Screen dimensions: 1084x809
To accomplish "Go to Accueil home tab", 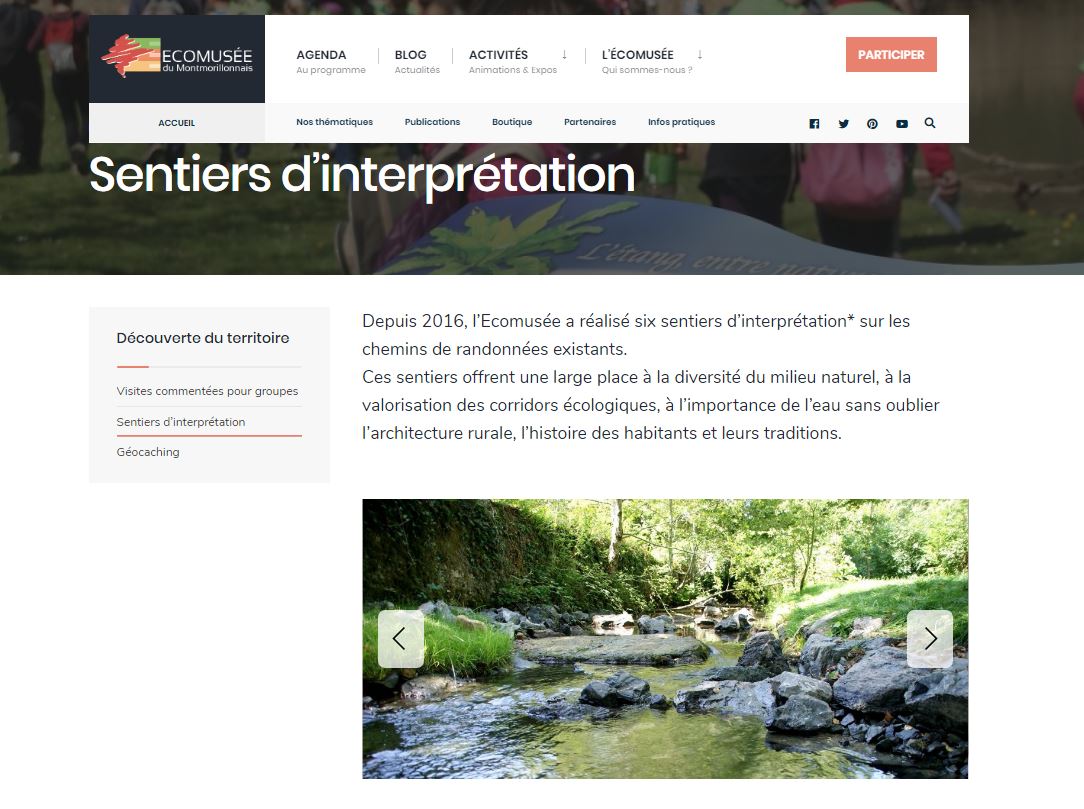I will pyautogui.click(x=176, y=123).
